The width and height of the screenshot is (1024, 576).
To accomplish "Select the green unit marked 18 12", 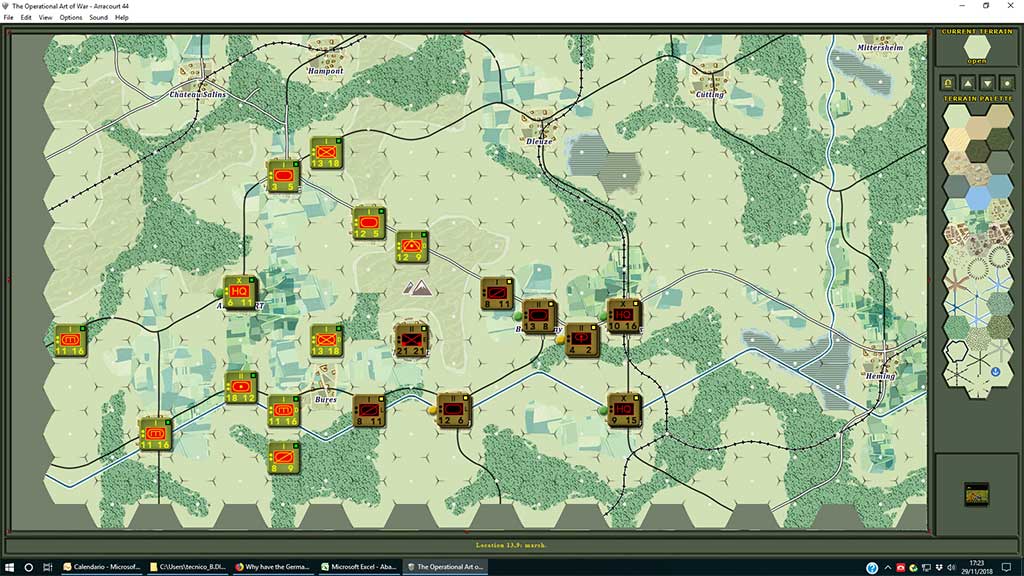I will pyautogui.click(x=240, y=387).
